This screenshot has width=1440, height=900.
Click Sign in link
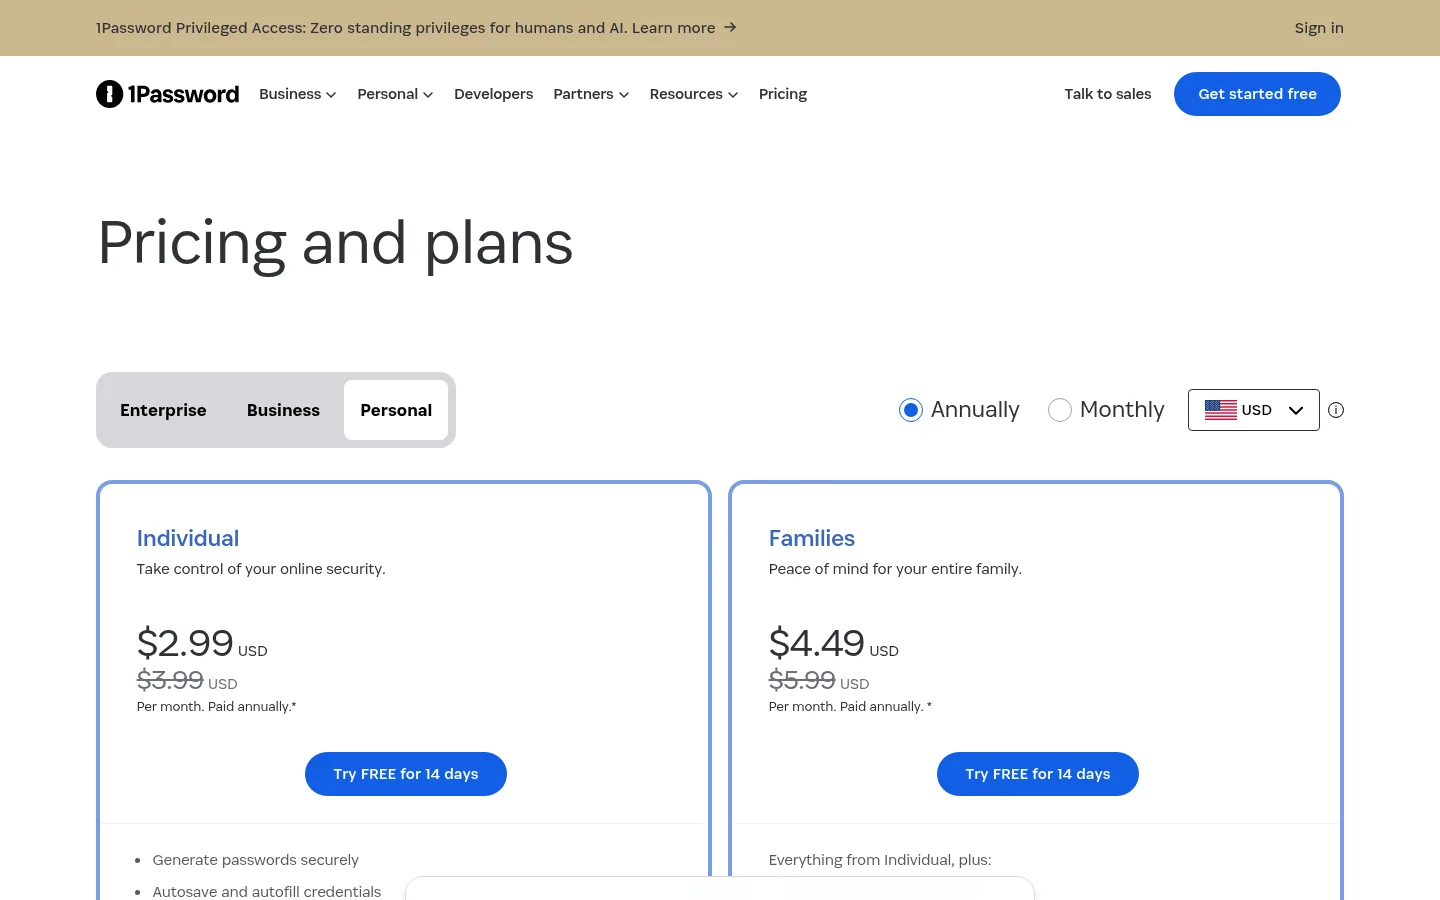[x=1319, y=28]
